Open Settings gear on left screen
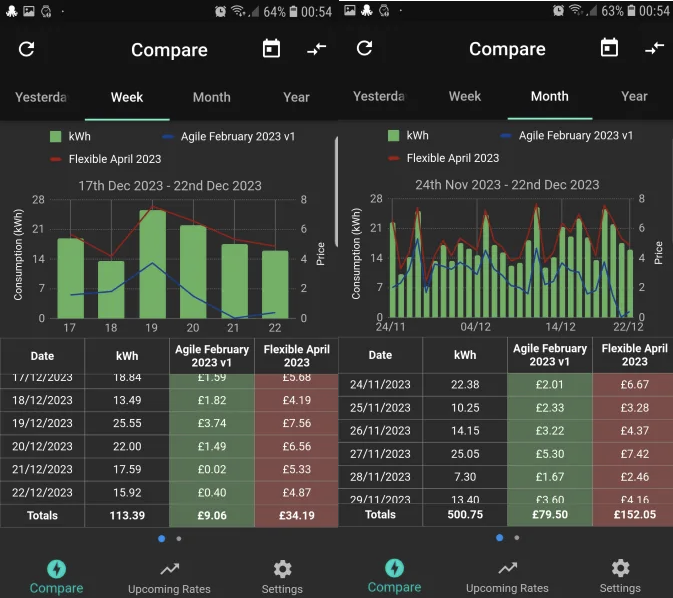 (282, 577)
